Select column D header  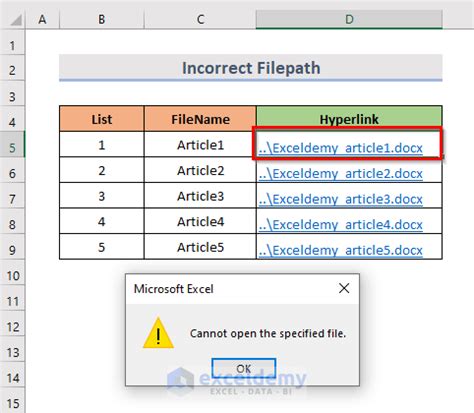tap(349, 19)
